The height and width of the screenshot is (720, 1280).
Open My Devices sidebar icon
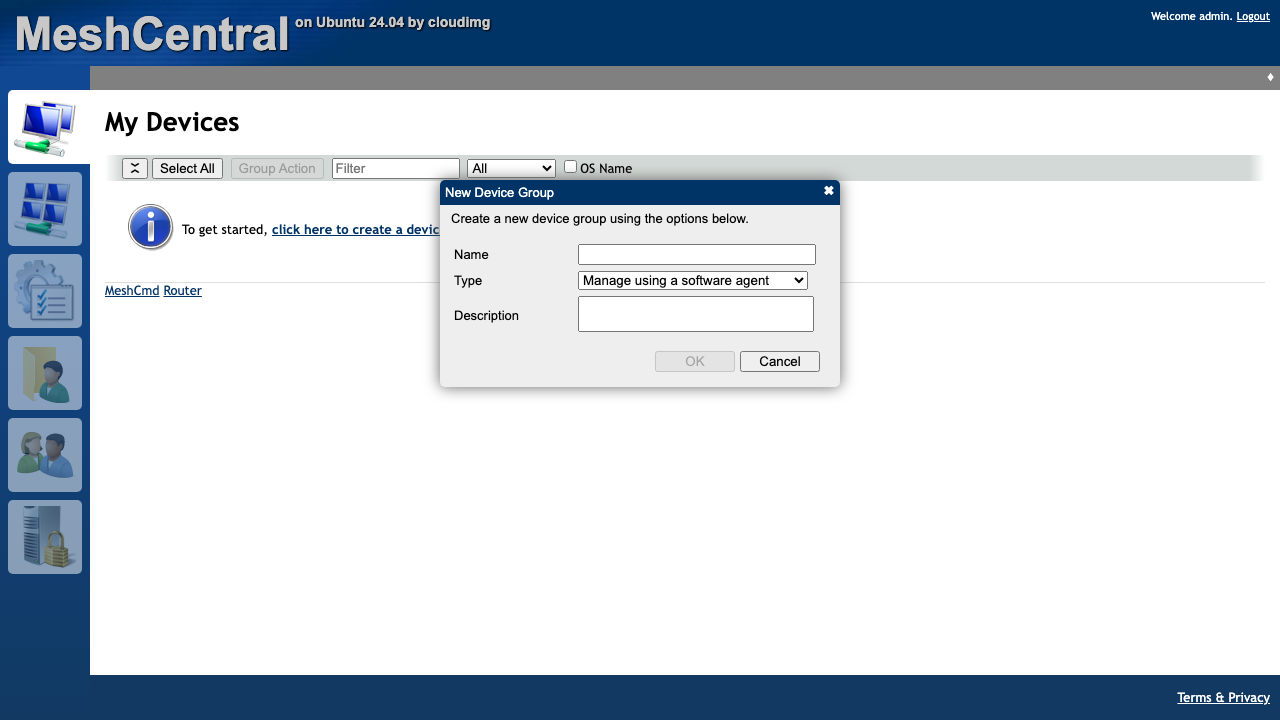pyautogui.click(x=46, y=127)
